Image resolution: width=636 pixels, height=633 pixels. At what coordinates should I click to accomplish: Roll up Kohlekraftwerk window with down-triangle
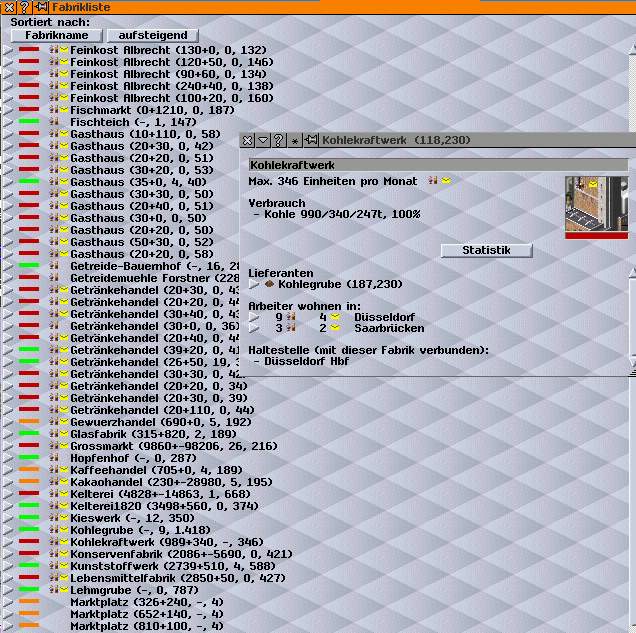point(263,140)
